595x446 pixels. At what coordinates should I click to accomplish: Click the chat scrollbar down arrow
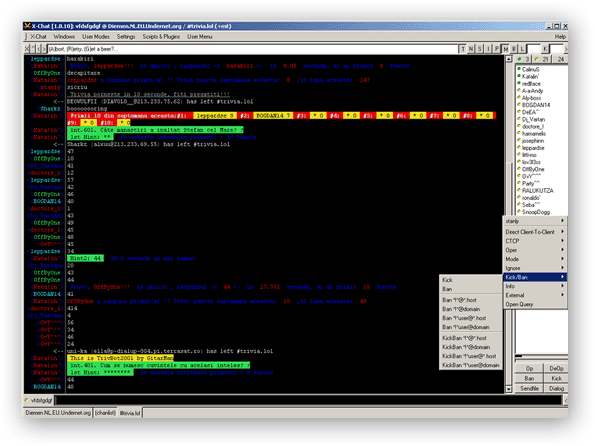coord(509,389)
